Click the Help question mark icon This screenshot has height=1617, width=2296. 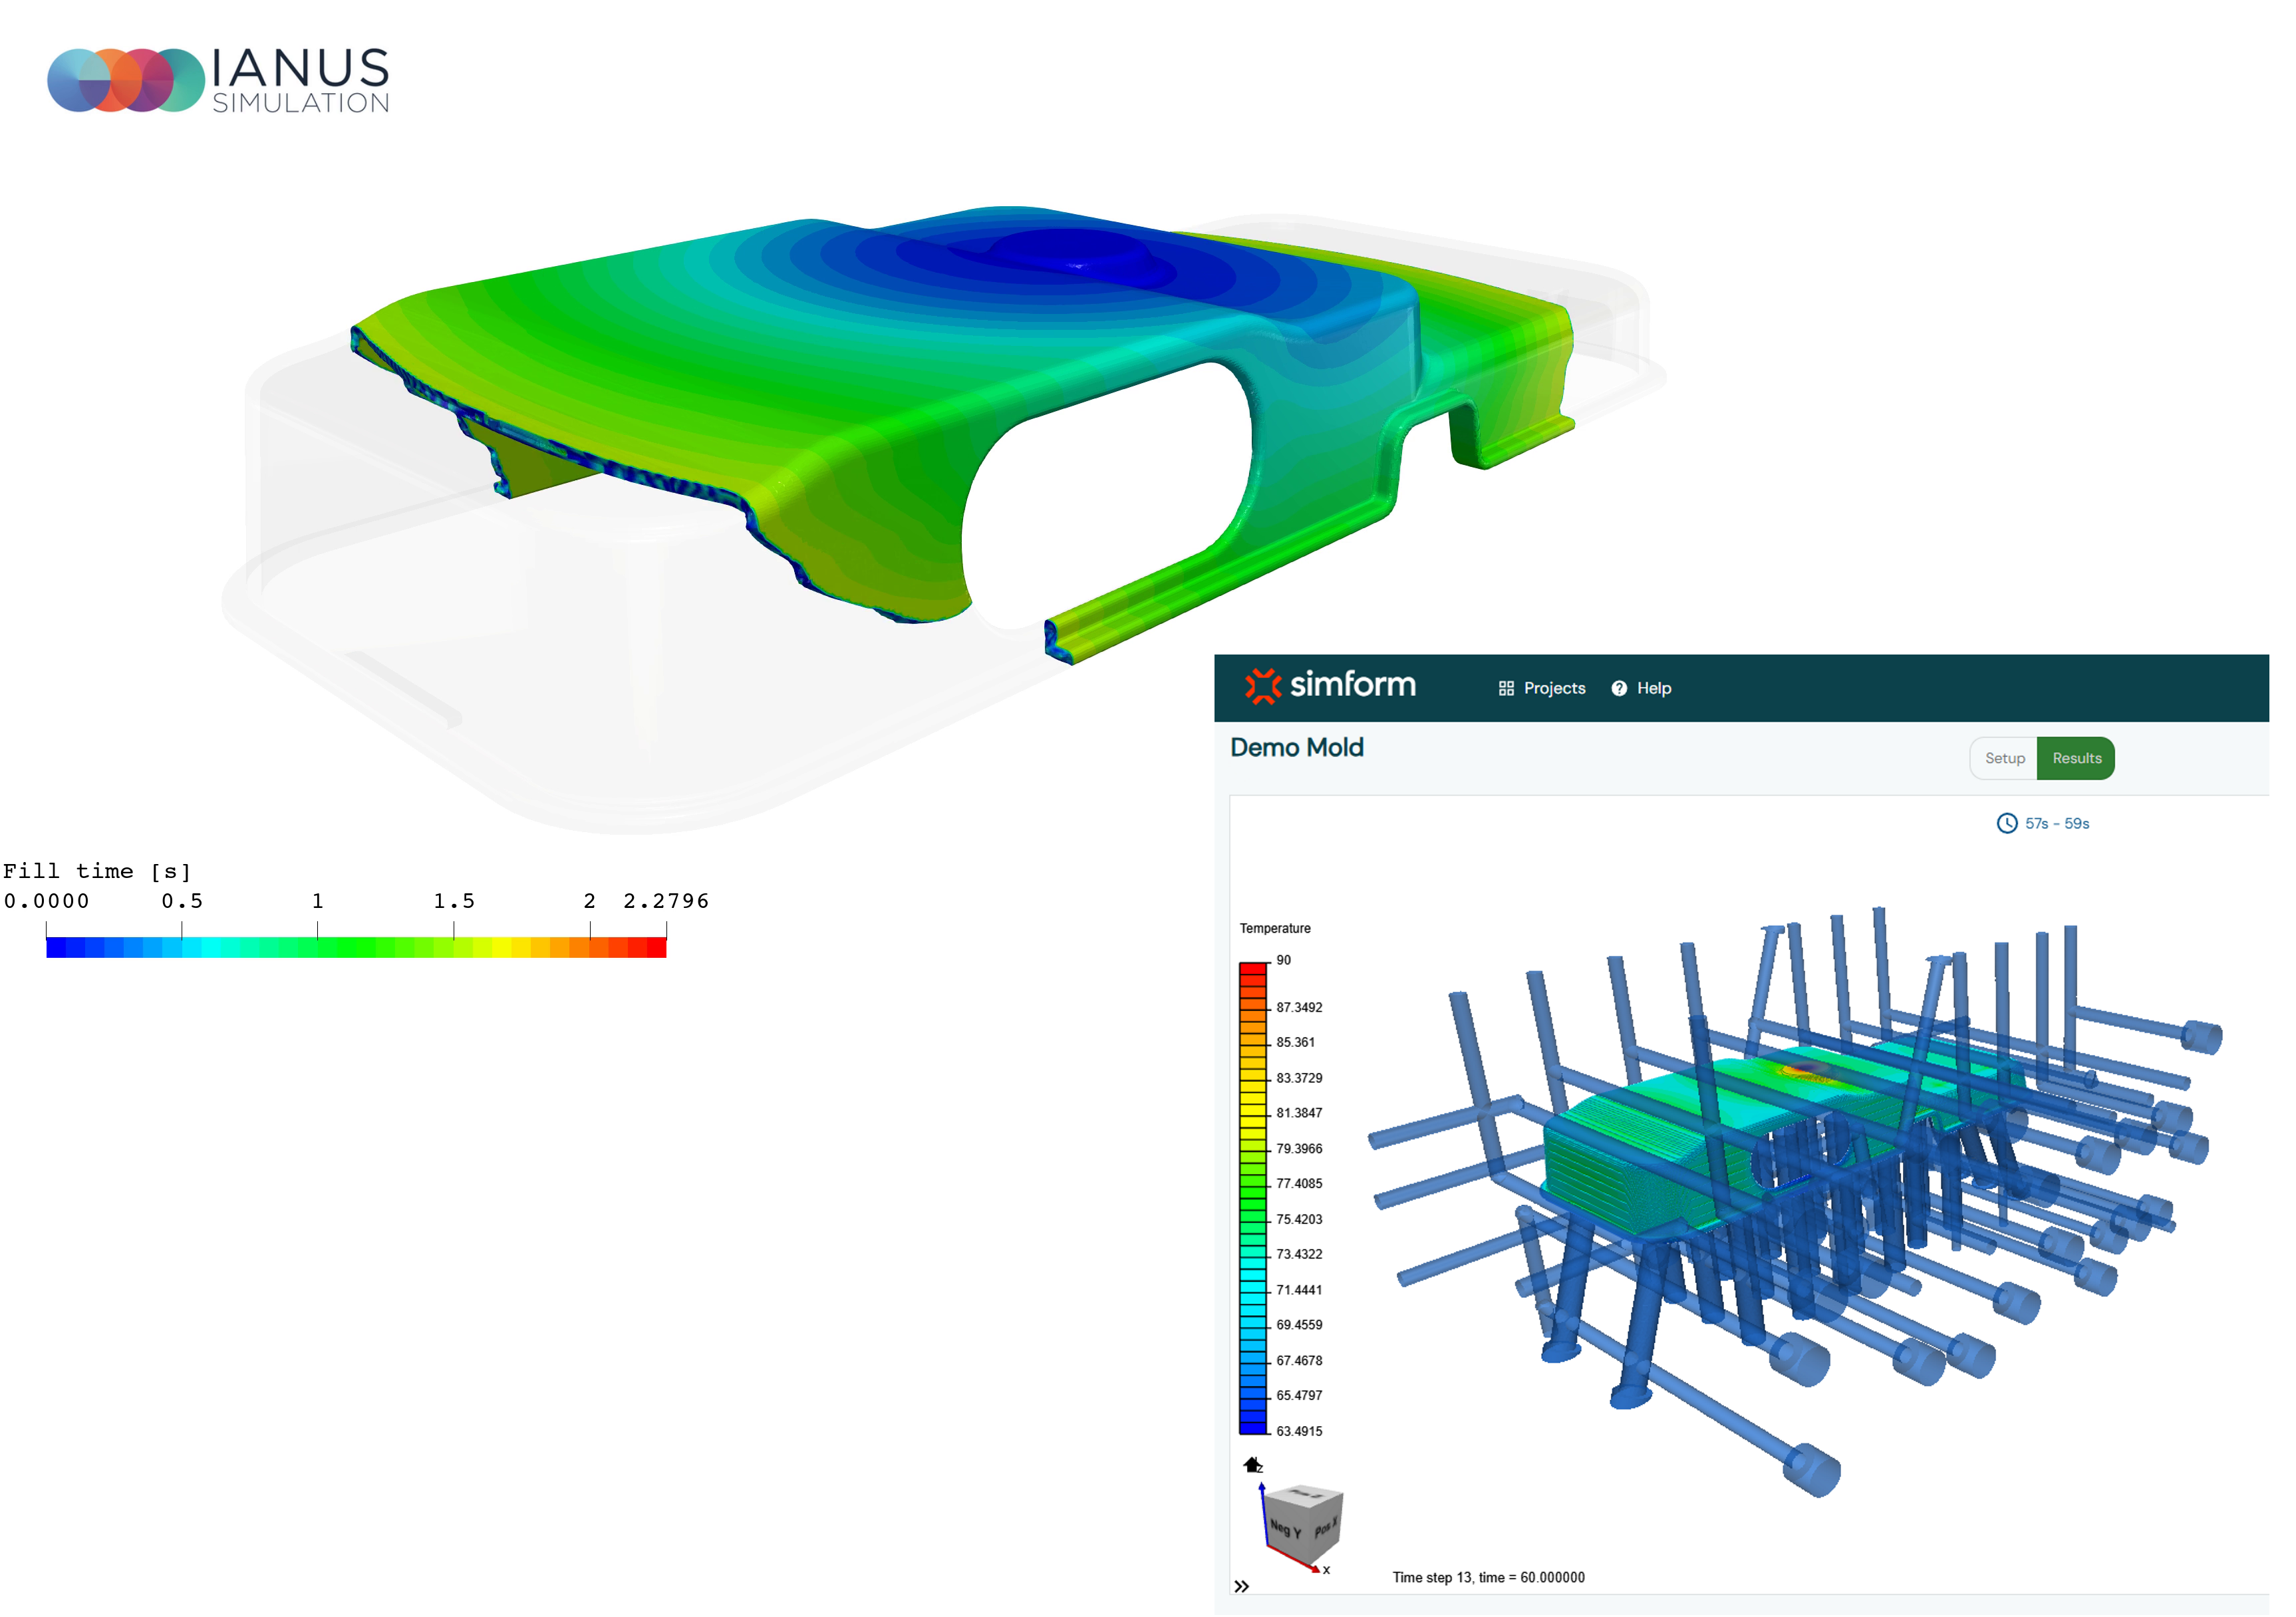click(1619, 688)
